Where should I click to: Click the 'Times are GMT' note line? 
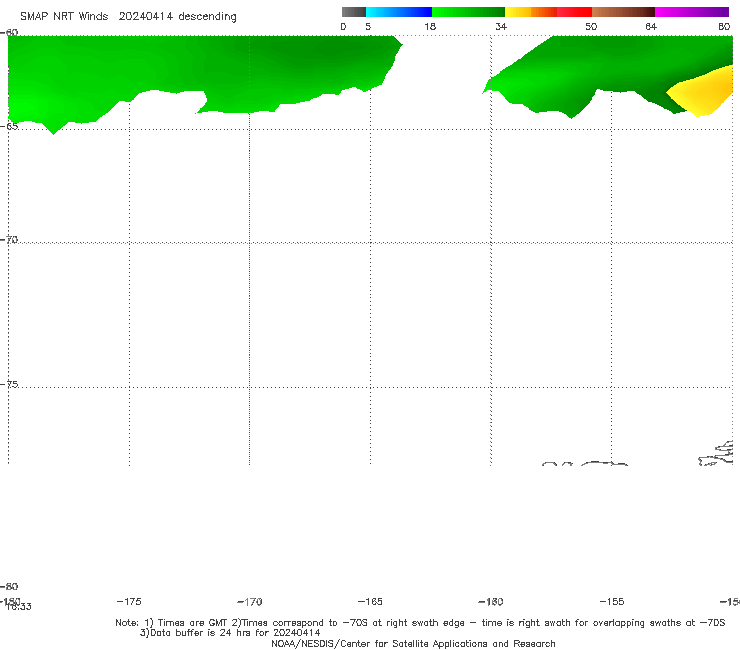pyautogui.click(x=420, y=623)
